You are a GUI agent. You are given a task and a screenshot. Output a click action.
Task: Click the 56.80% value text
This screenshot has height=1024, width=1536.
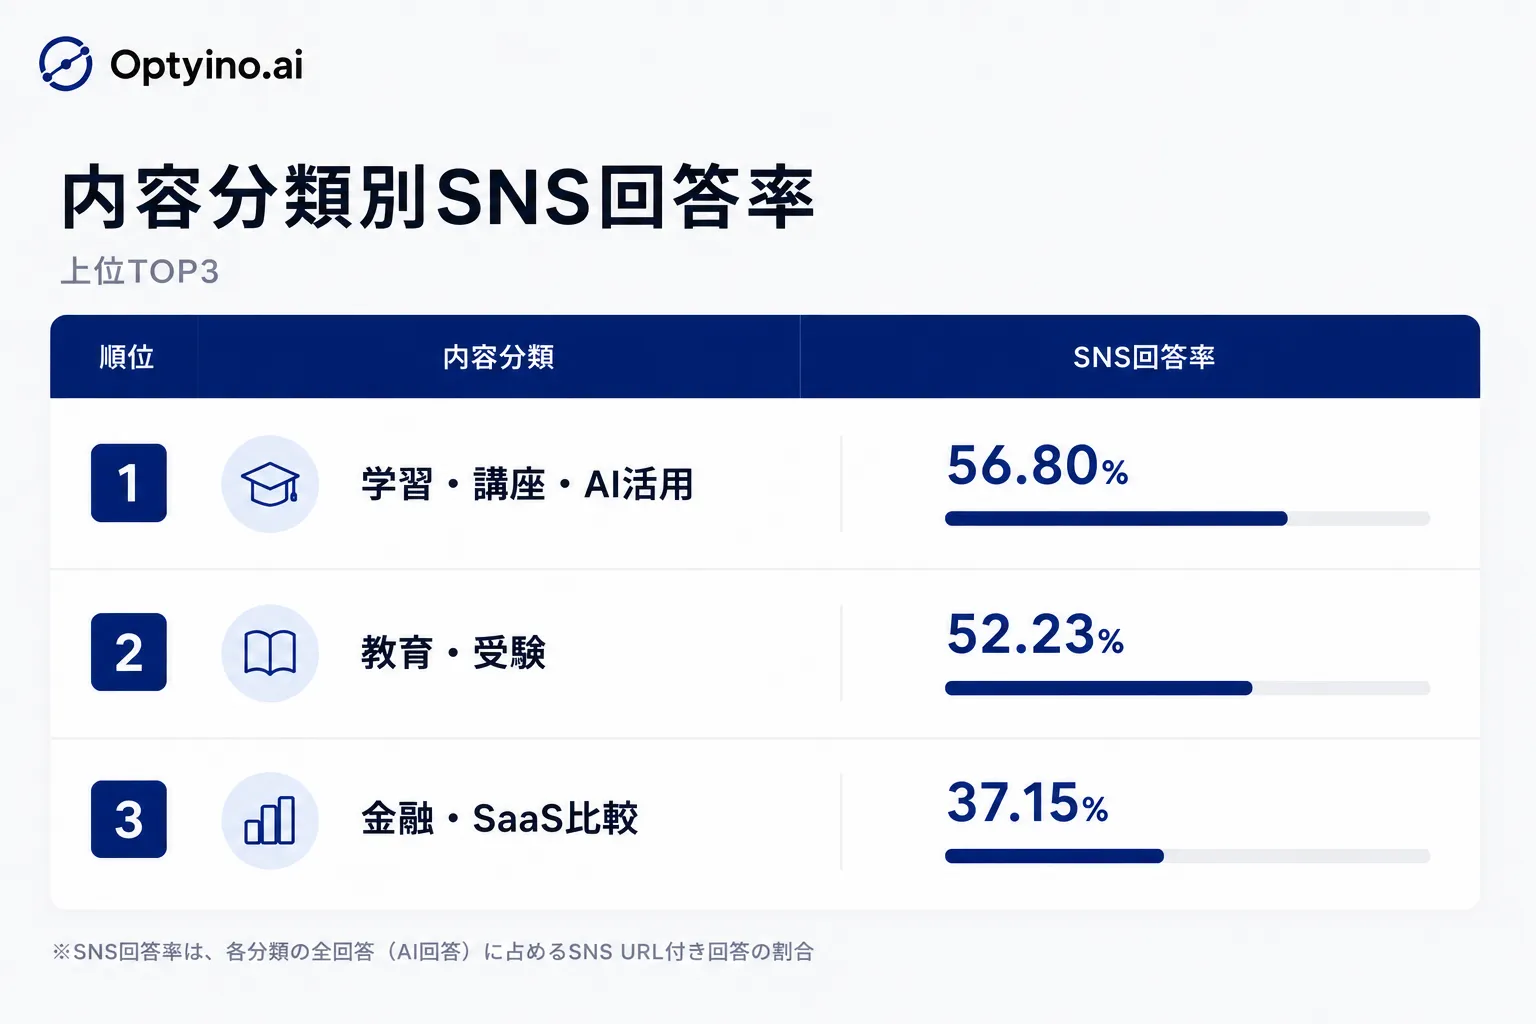click(1038, 466)
